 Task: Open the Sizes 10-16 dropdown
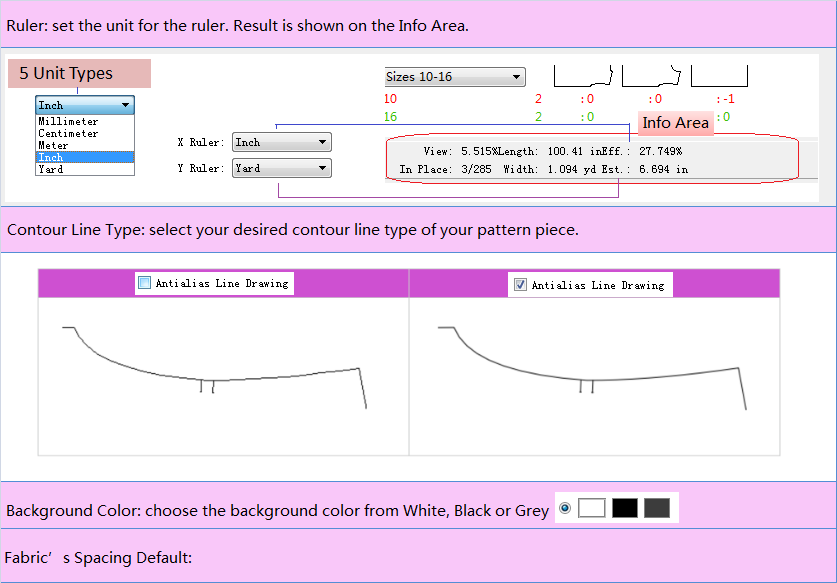(454, 77)
